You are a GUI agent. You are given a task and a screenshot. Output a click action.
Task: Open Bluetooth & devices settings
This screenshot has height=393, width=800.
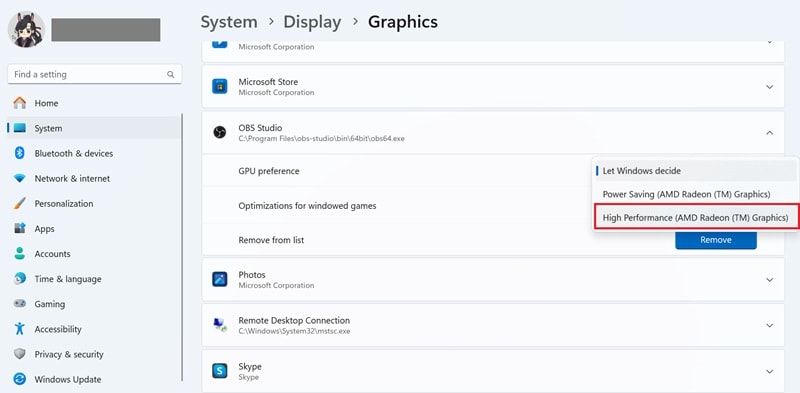(94, 153)
